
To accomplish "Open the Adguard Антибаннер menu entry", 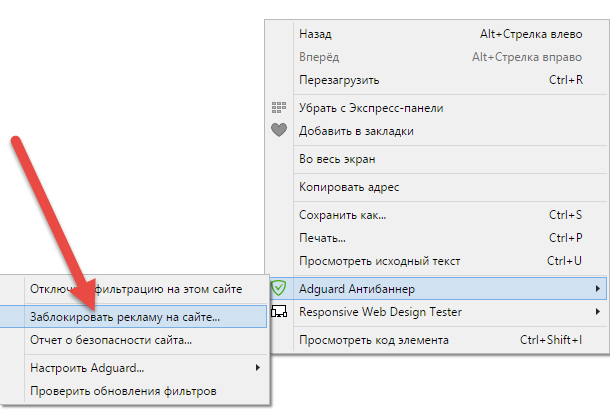I will (438, 289).
